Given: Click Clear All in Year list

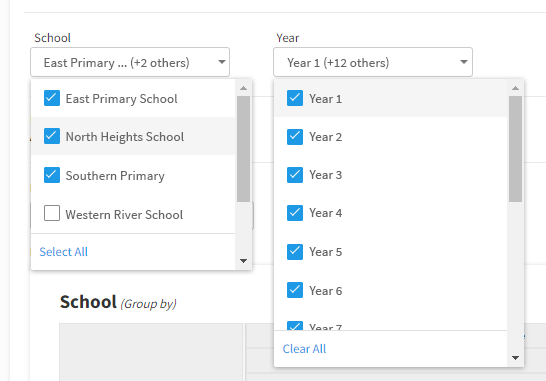Looking at the screenshot, I should 304,349.
